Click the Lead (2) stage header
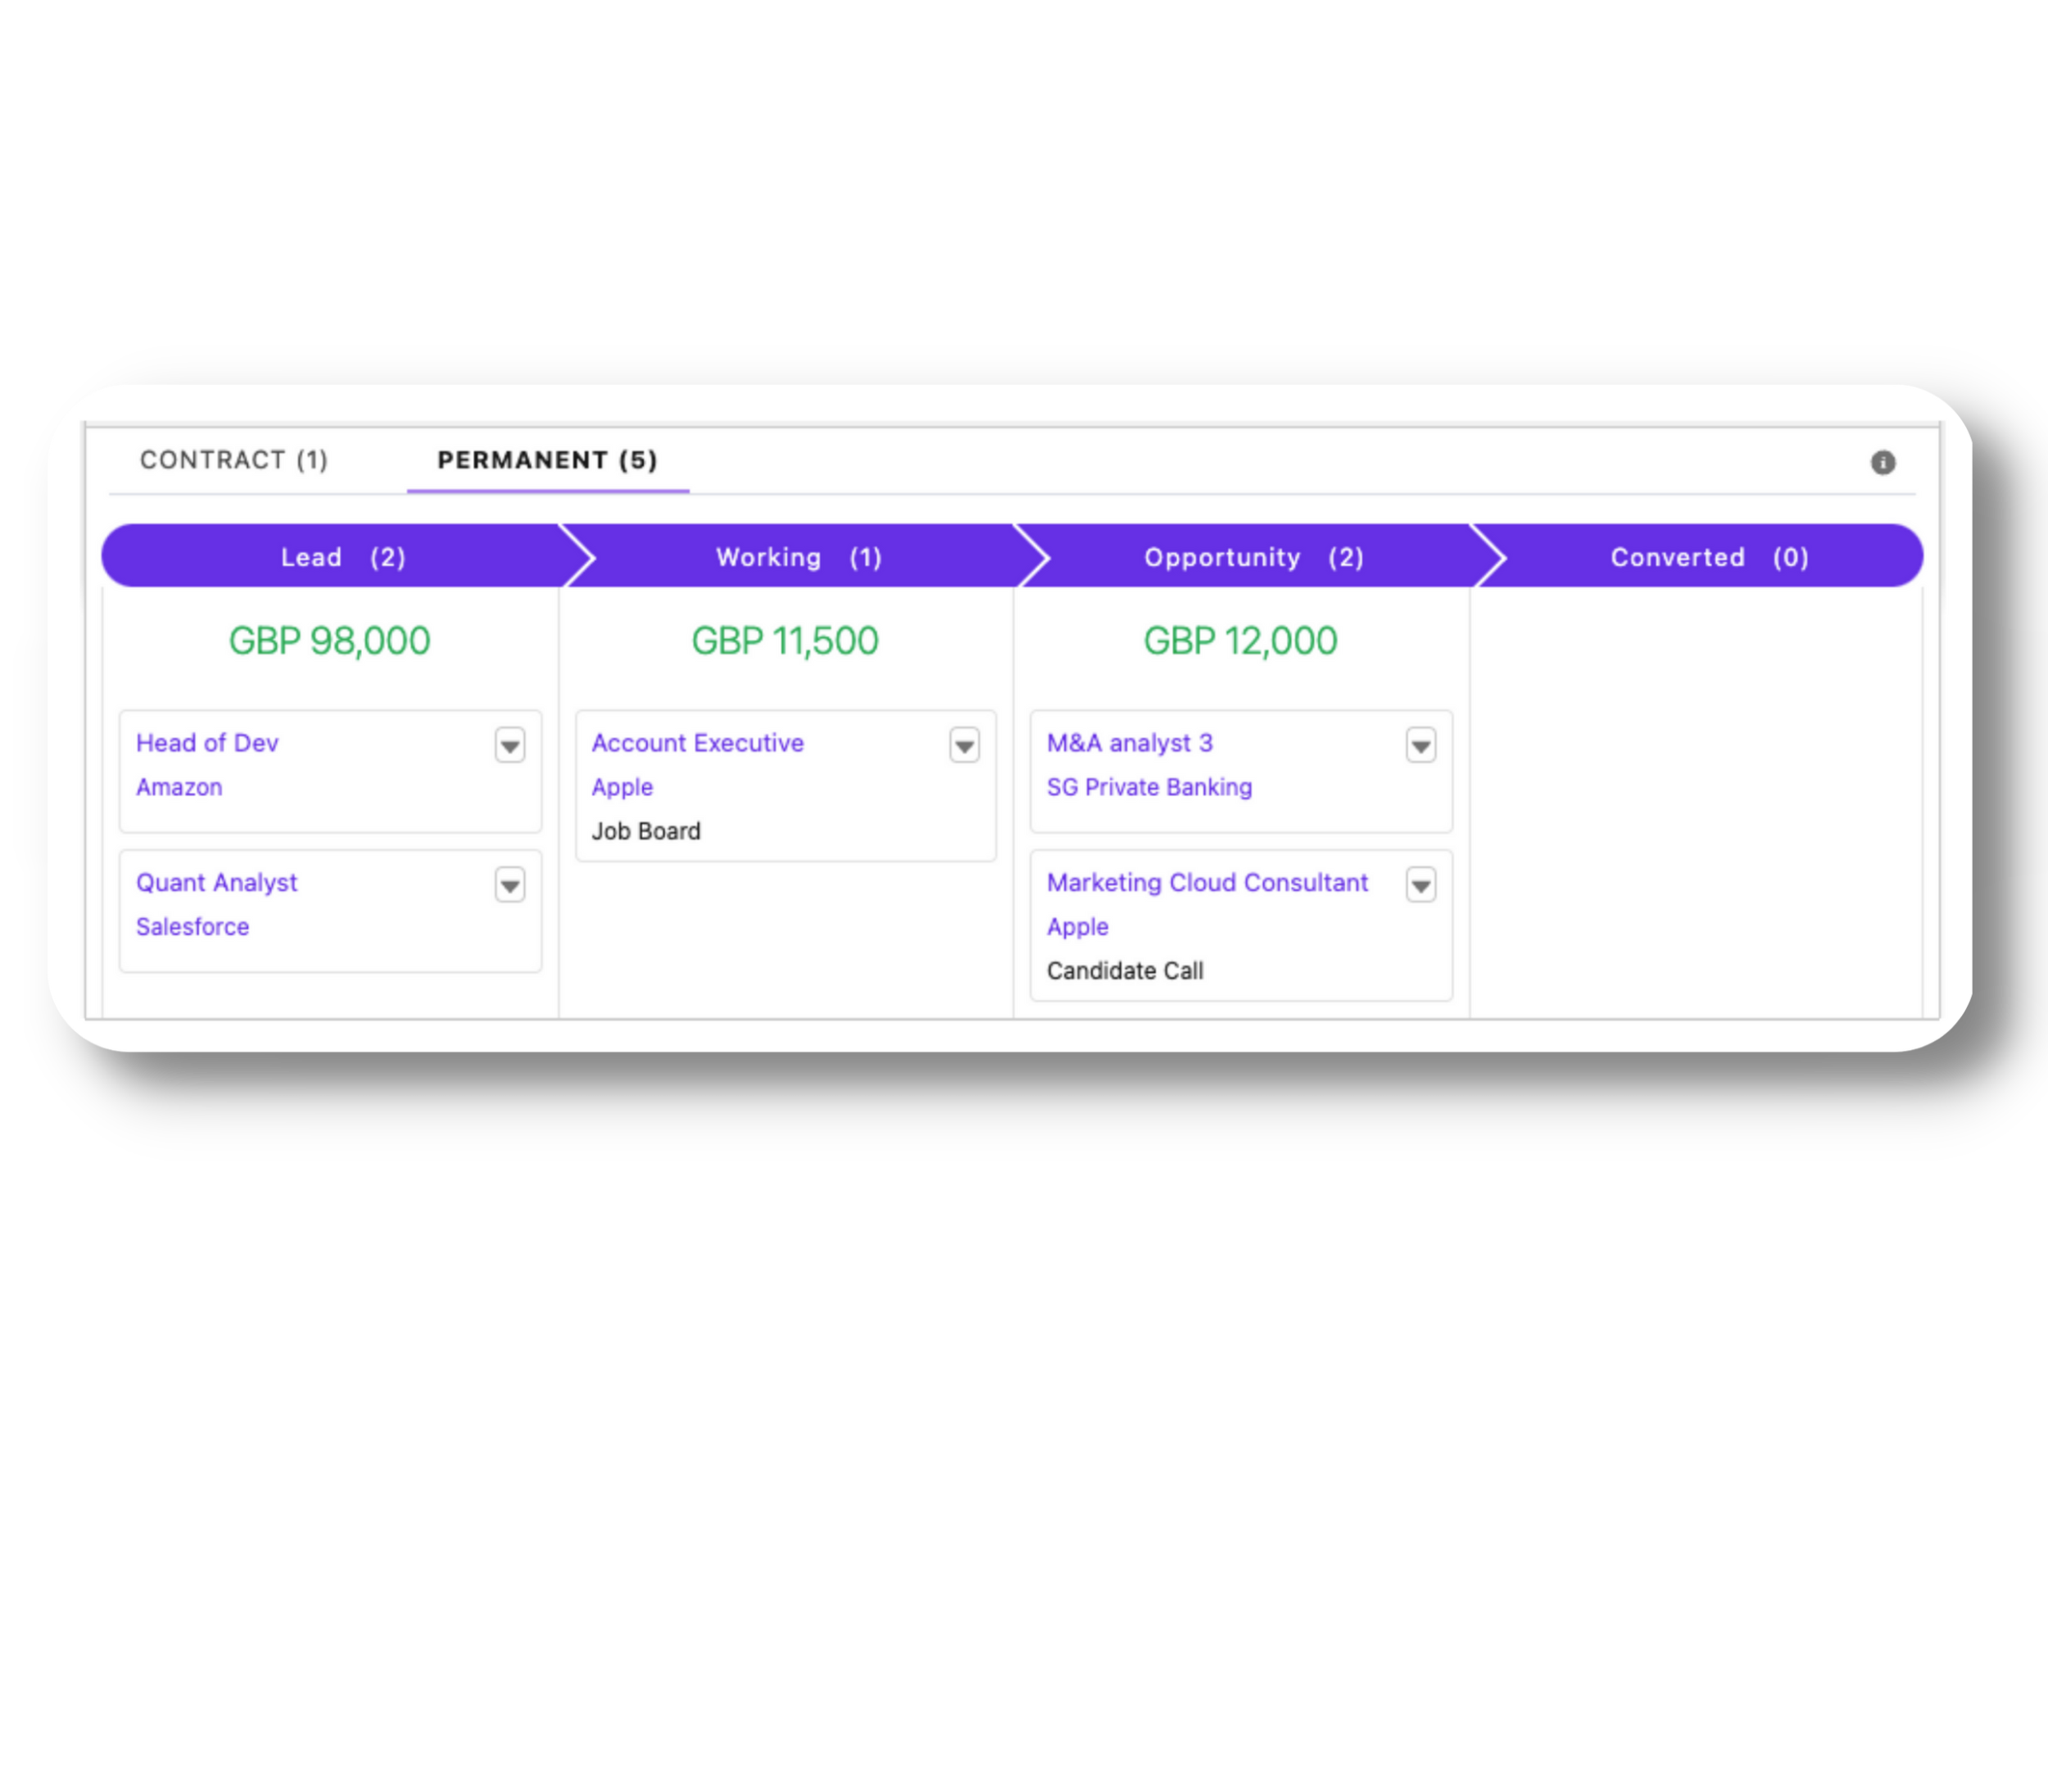2048x1792 pixels. pos(342,557)
